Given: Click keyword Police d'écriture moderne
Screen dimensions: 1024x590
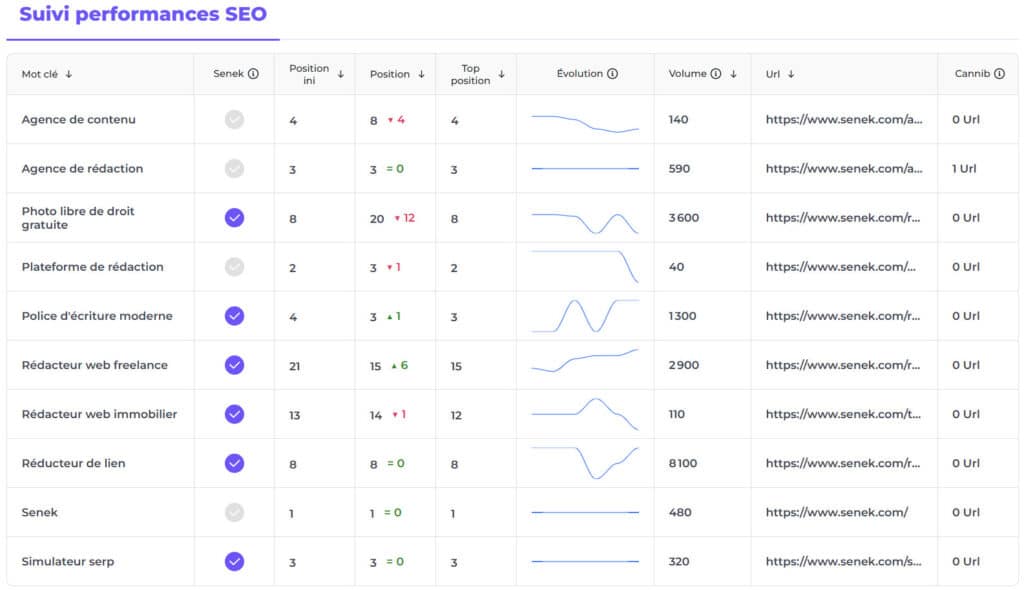Looking at the screenshot, I should (97, 316).
